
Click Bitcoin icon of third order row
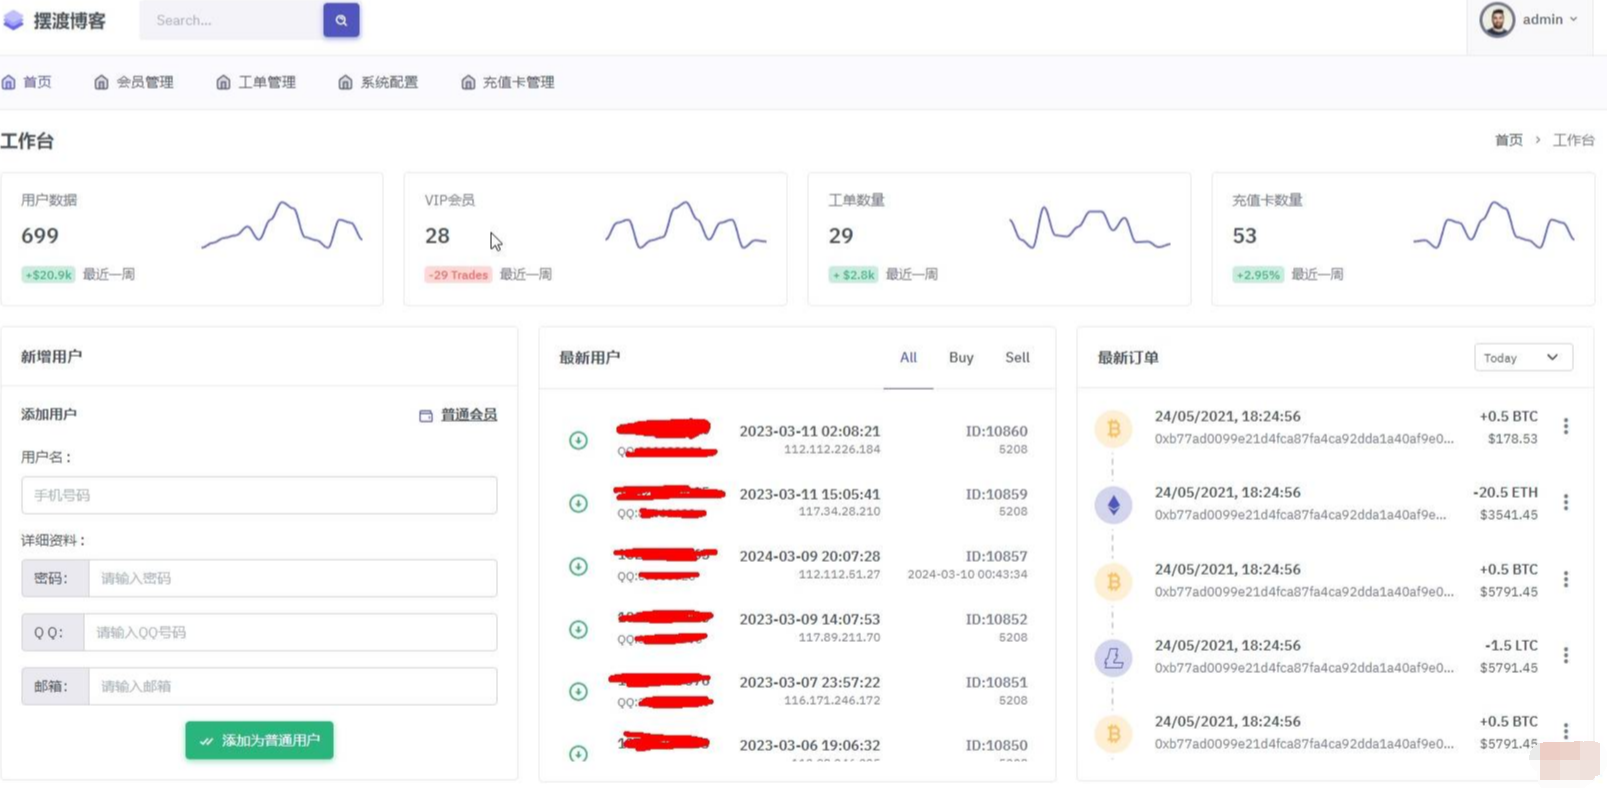click(1113, 581)
